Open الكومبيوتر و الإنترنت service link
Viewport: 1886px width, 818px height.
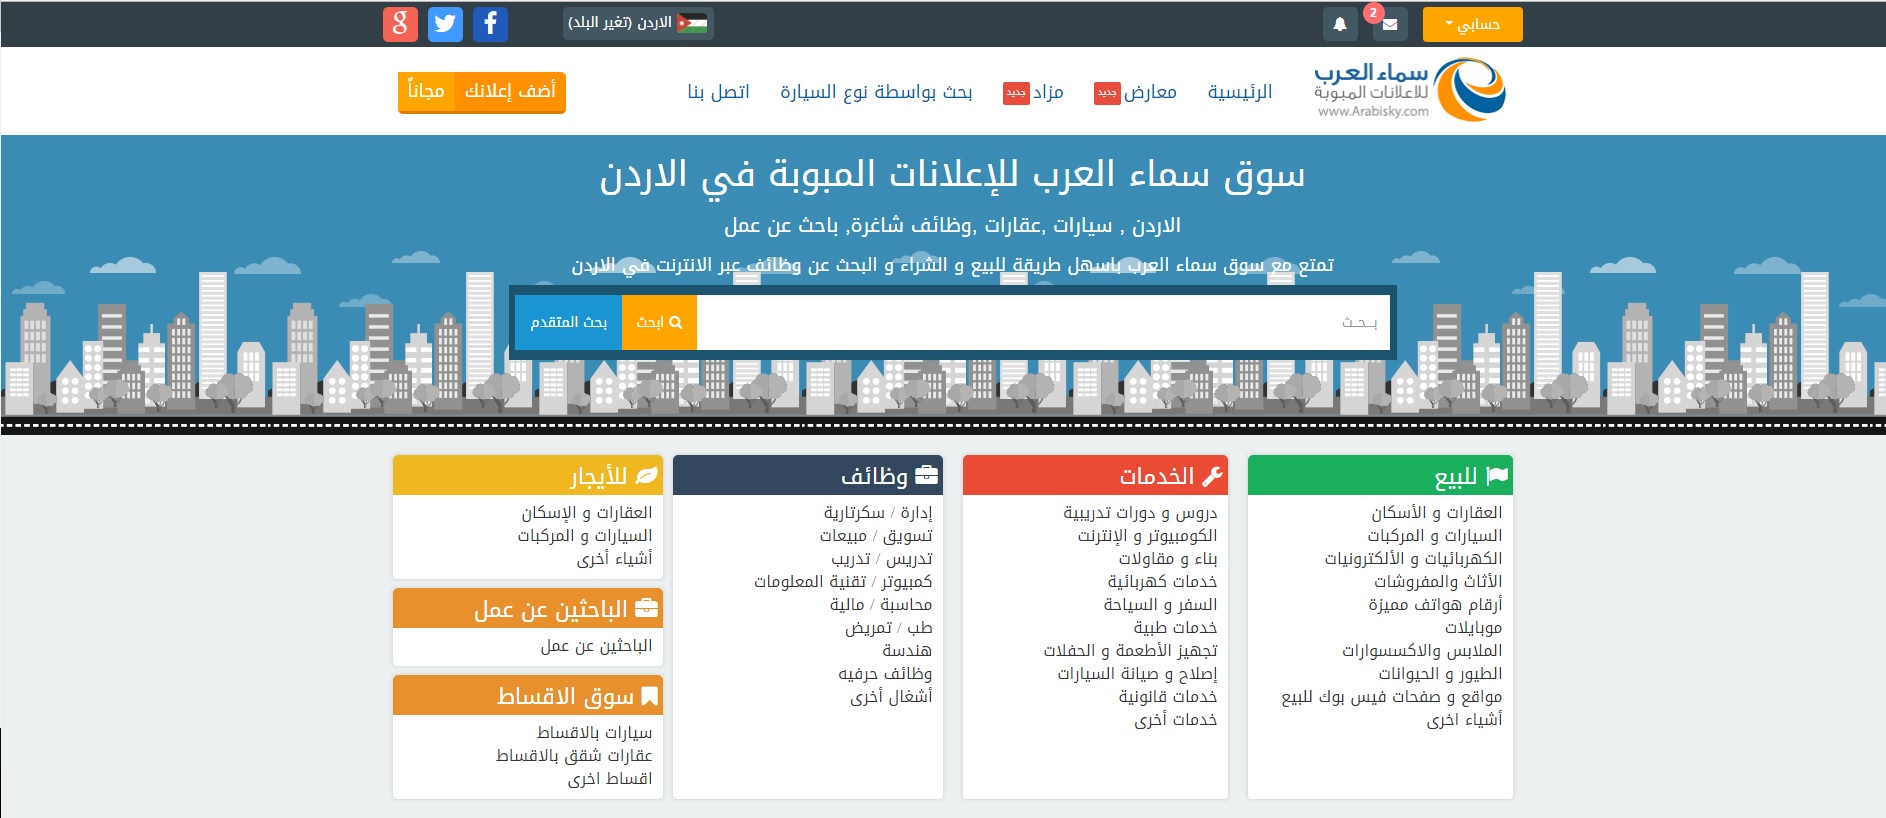point(1147,536)
